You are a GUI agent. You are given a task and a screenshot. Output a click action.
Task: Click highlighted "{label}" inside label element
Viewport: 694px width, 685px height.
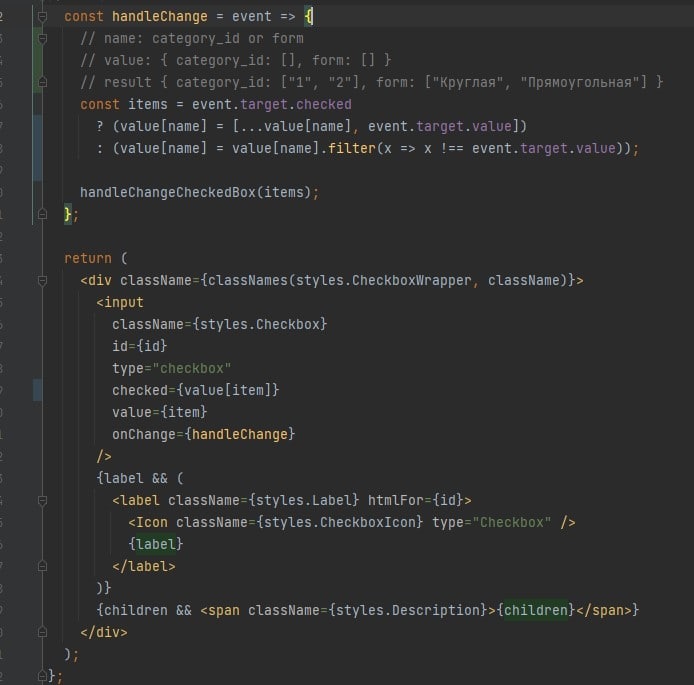click(x=156, y=544)
